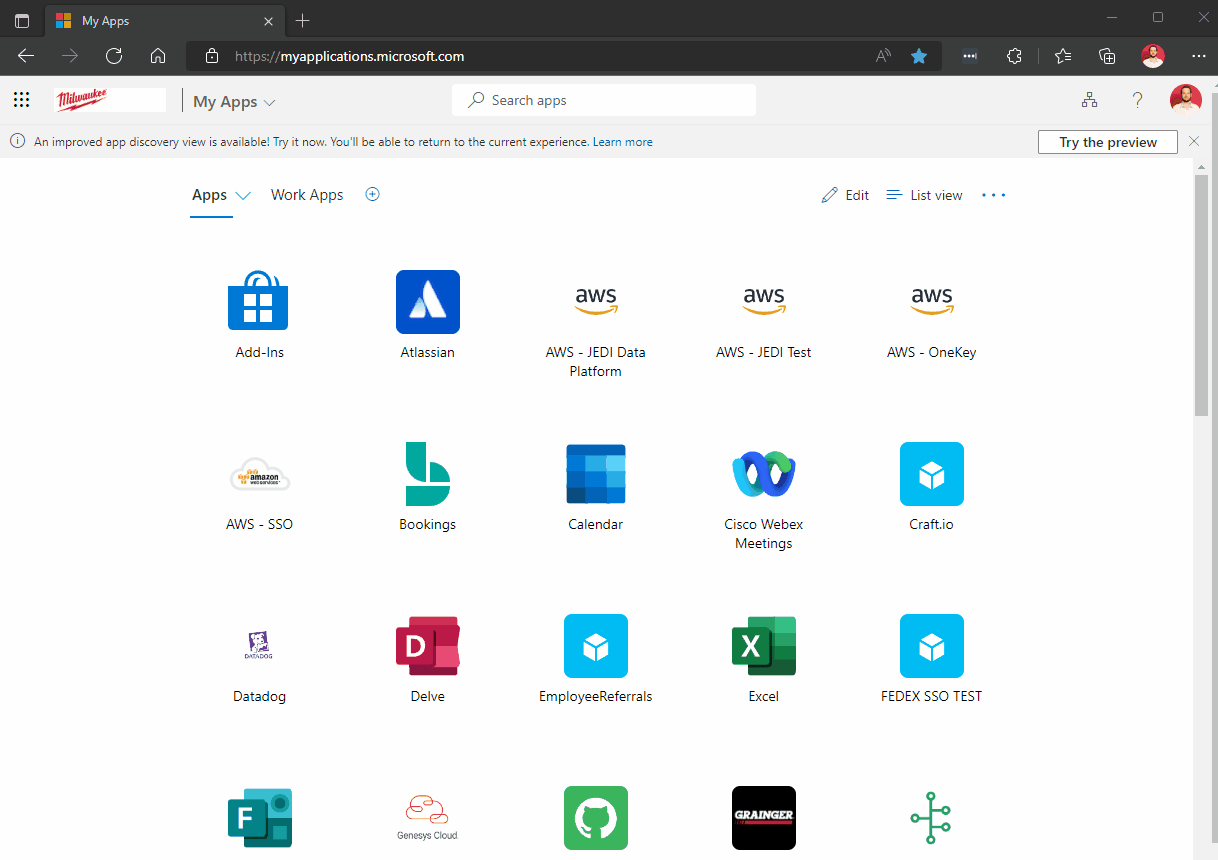Image resolution: width=1218 pixels, height=860 pixels.
Task: Open the Excel app icon
Action: (764, 646)
